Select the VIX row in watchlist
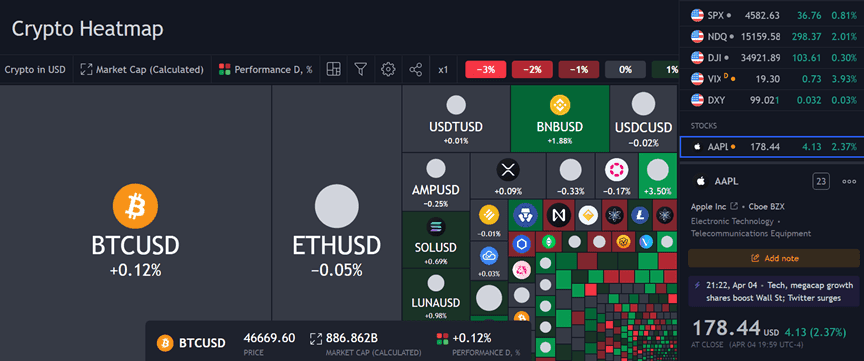The width and height of the screenshot is (864, 361). pos(772,79)
